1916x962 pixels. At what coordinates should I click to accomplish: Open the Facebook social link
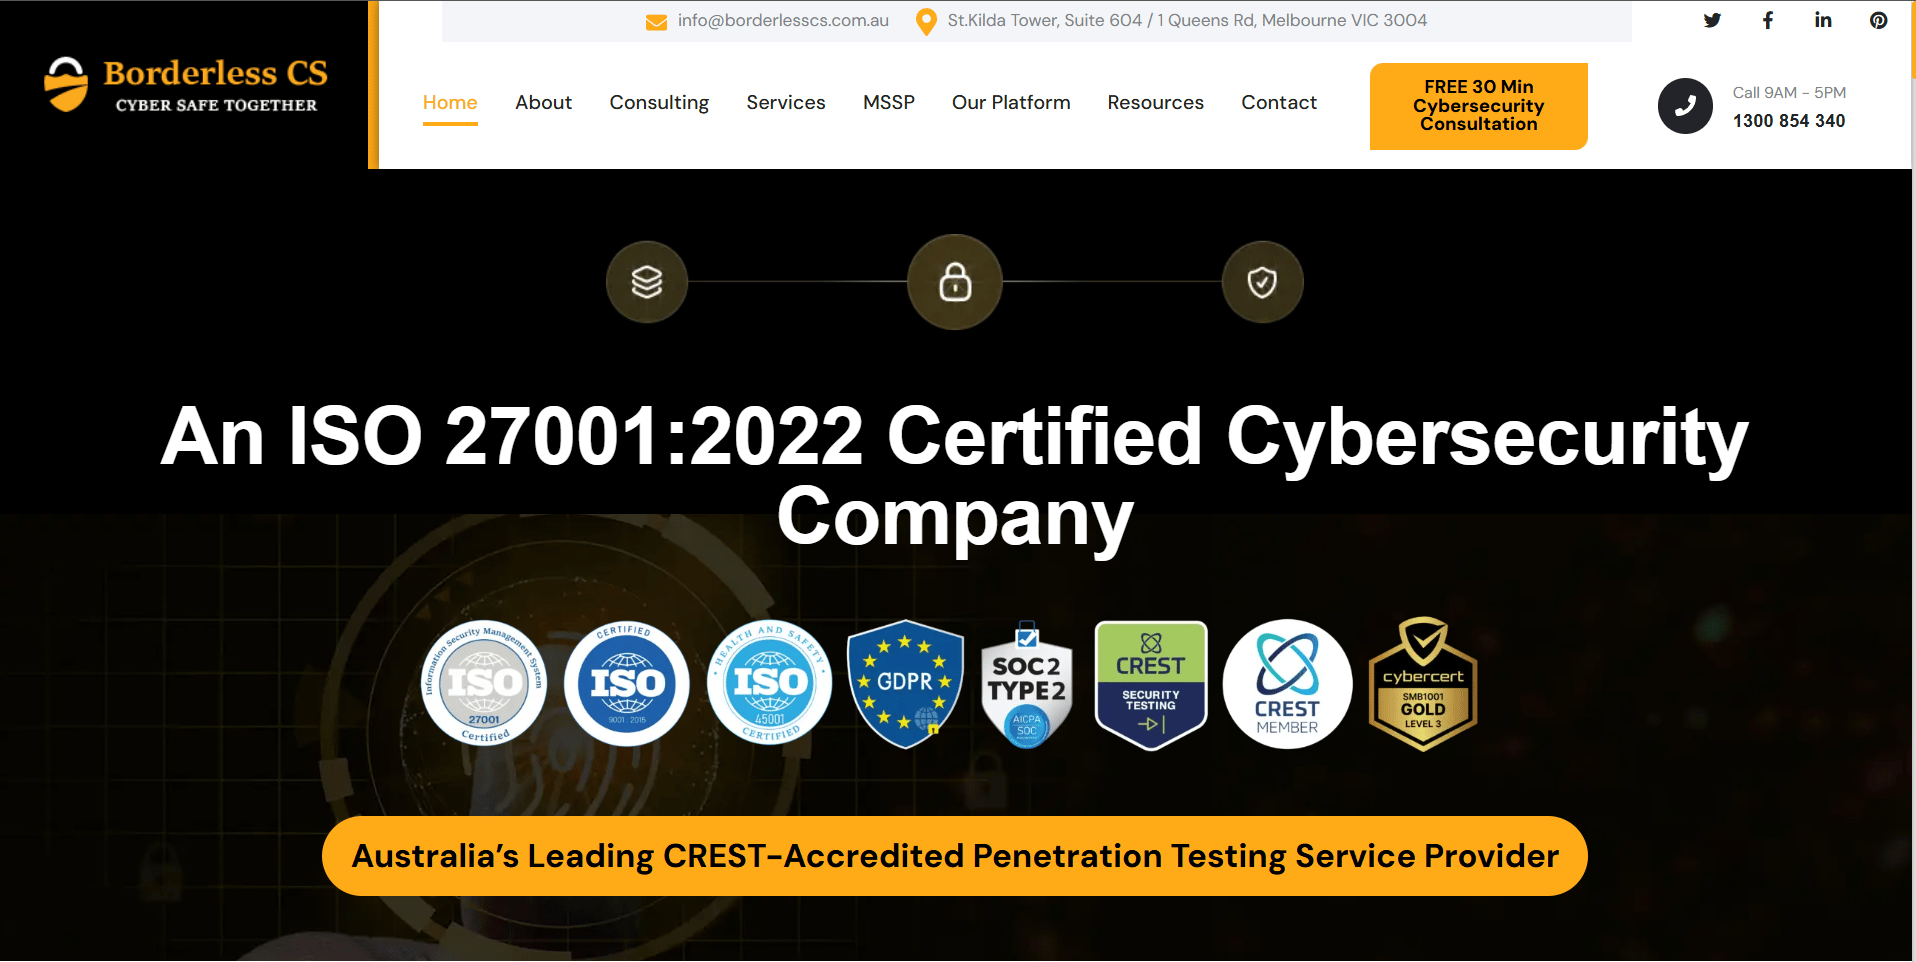[x=1768, y=20]
